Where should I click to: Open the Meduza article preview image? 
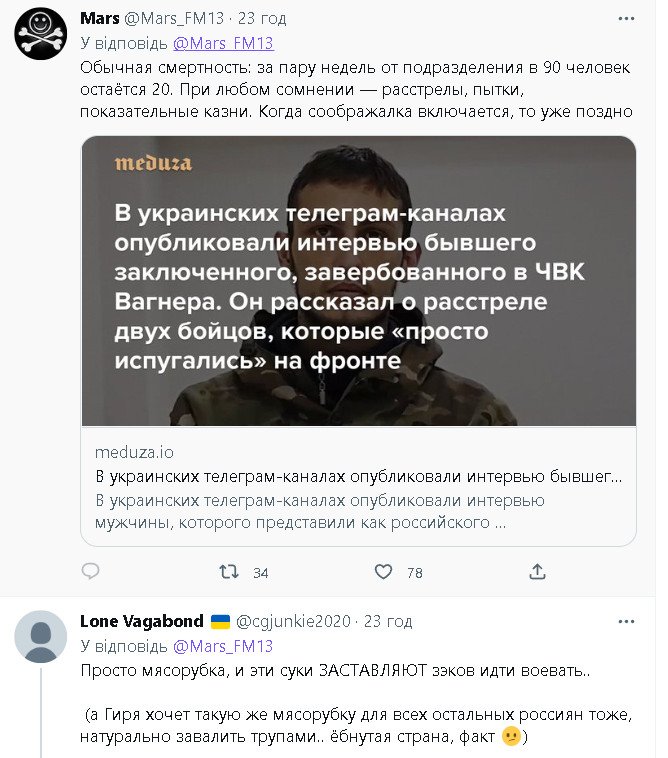pos(358,281)
